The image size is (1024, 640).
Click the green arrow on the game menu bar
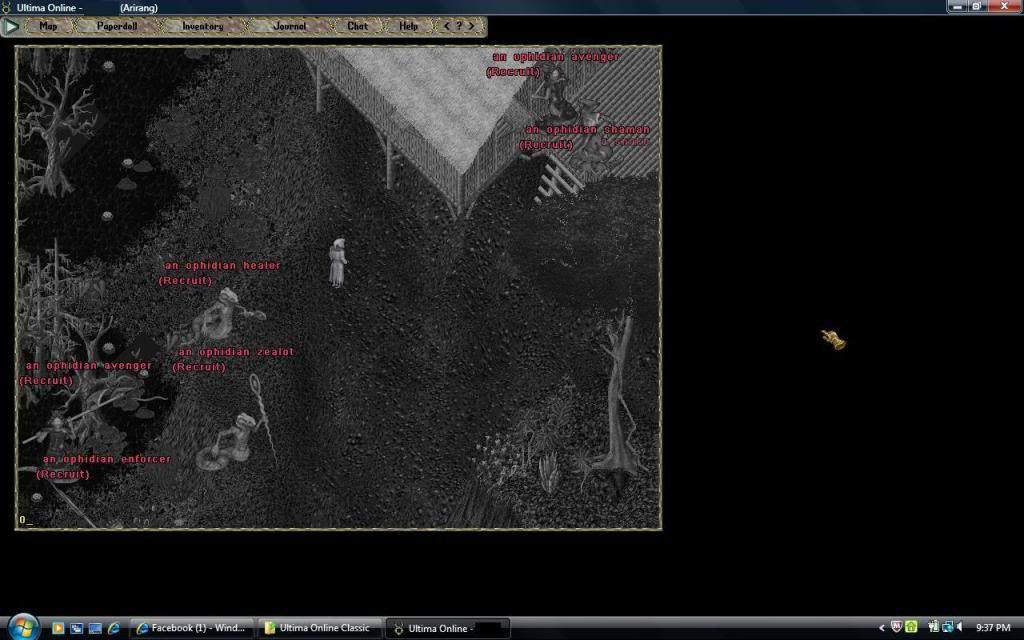11,27
